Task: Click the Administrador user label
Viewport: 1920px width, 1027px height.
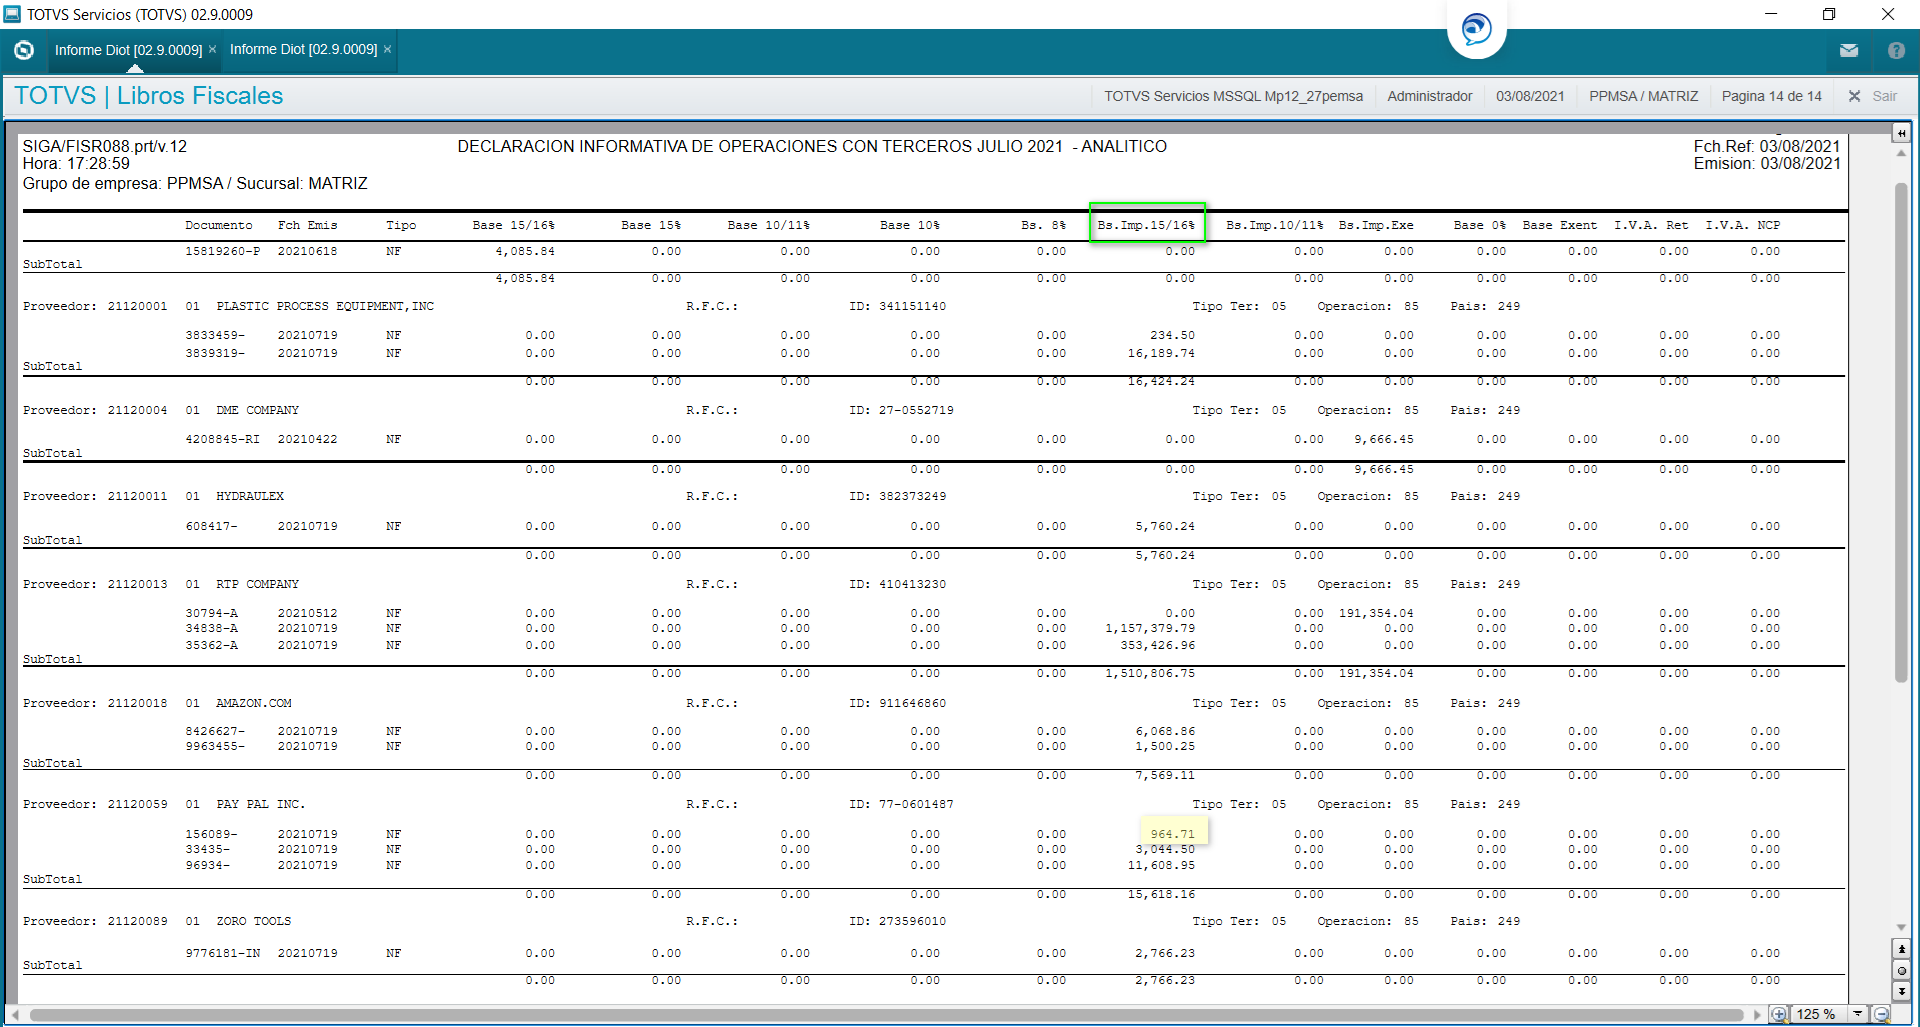Action: [x=1429, y=96]
